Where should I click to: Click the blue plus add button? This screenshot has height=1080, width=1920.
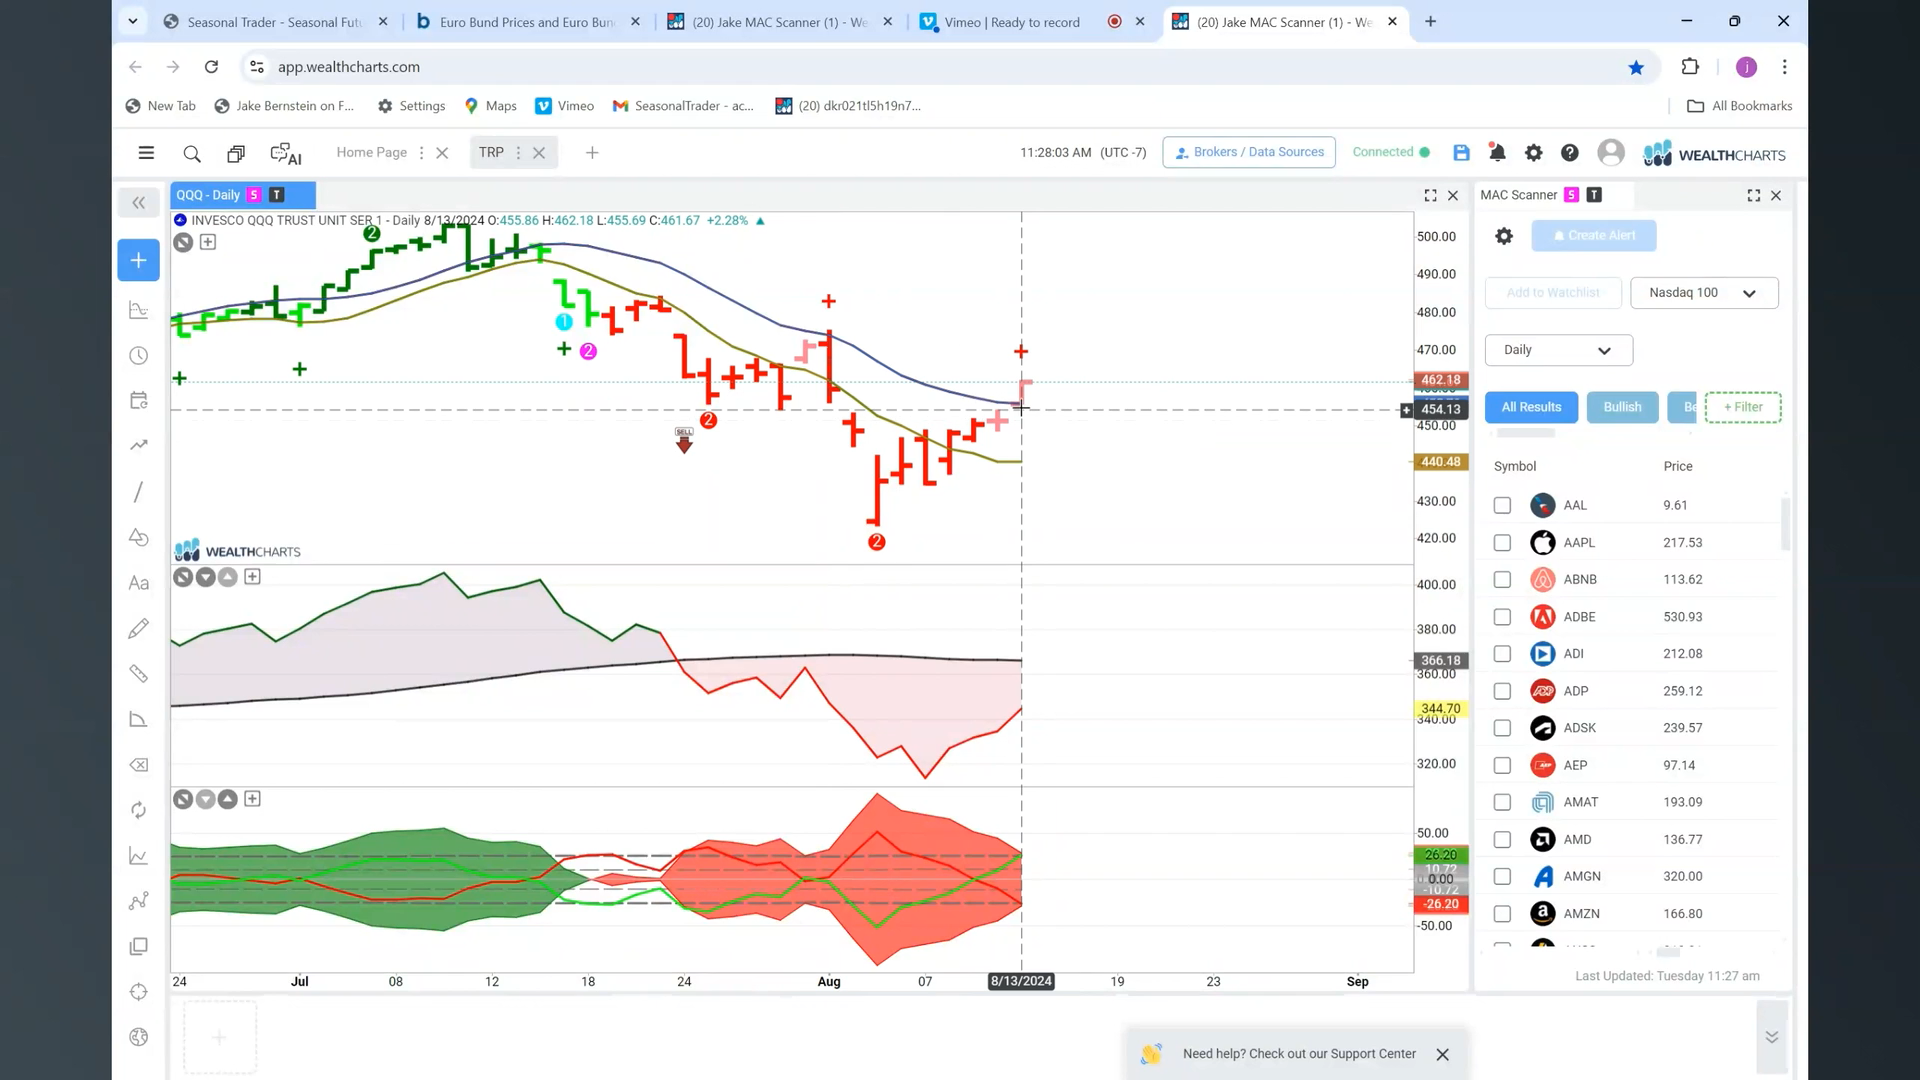click(138, 260)
